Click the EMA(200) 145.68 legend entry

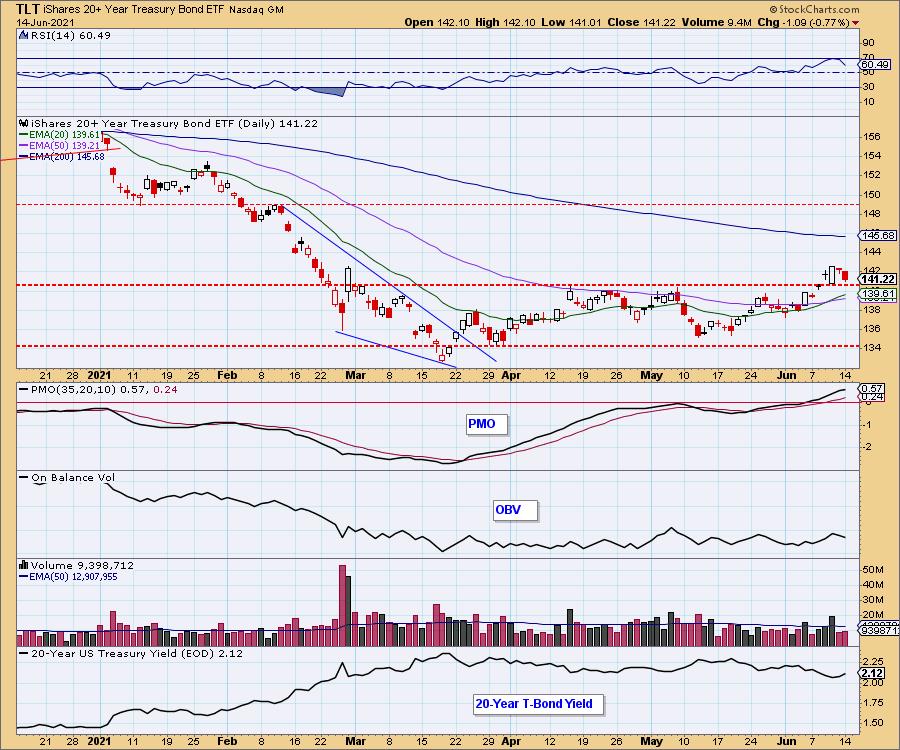tap(62, 156)
